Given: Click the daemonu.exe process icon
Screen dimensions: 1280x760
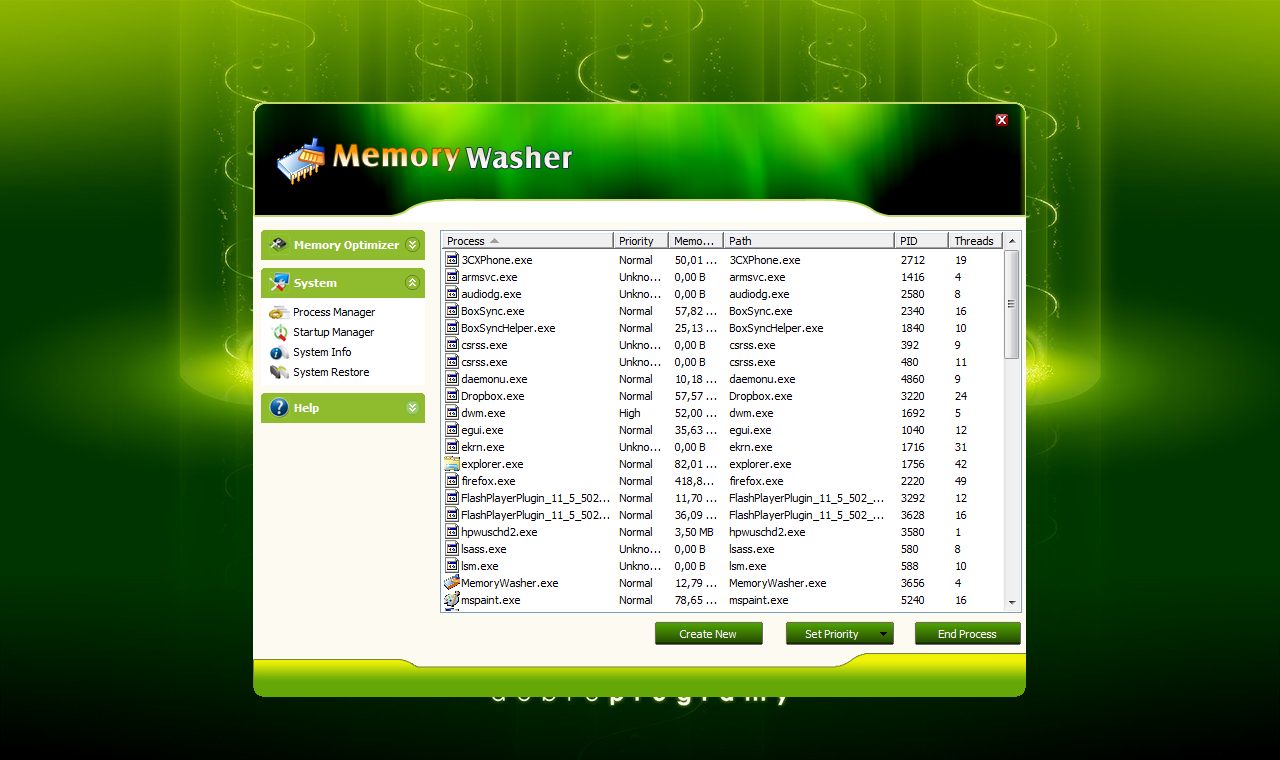Looking at the screenshot, I should tap(452, 379).
